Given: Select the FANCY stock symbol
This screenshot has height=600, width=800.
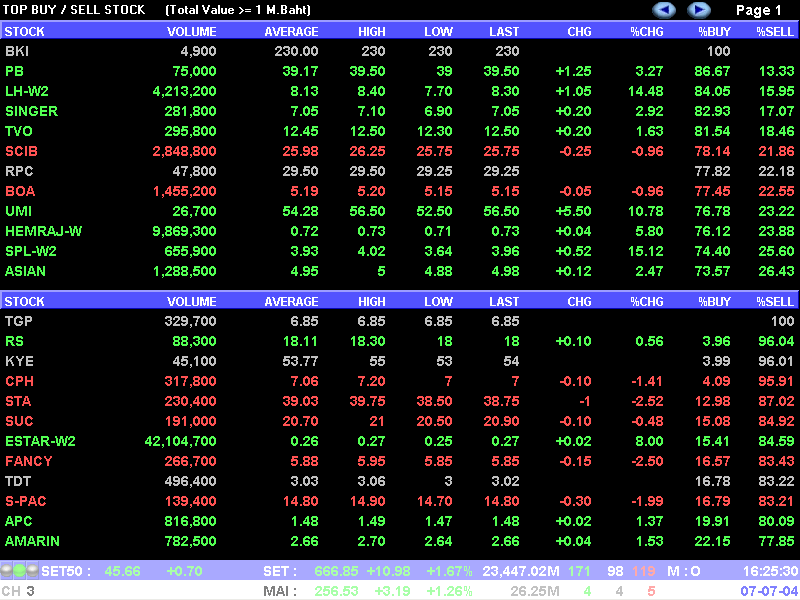Looking at the screenshot, I should pyautogui.click(x=29, y=461).
